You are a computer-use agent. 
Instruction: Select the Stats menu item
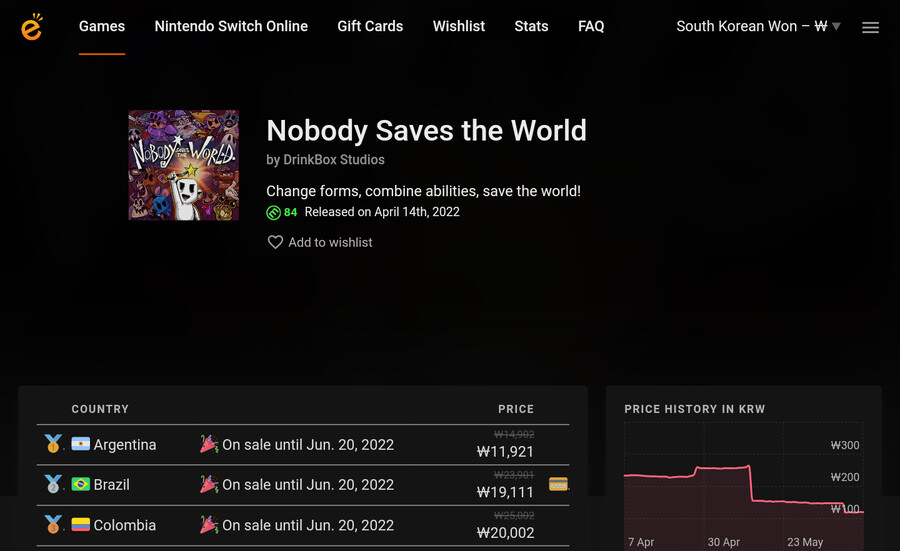pos(531,26)
